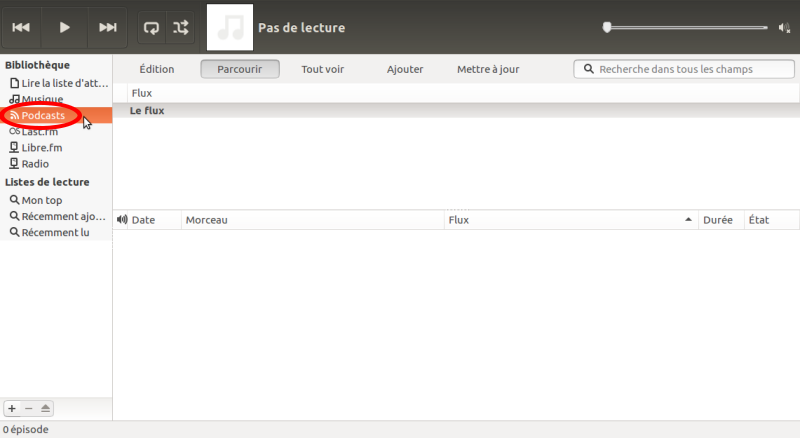Toggle shuffle mode
800x438 pixels.
point(180,28)
